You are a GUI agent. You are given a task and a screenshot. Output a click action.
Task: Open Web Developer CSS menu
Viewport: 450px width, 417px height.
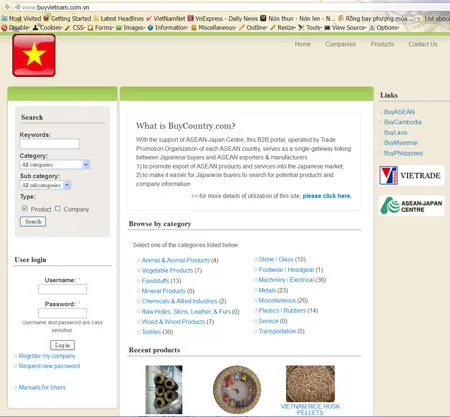pos(75,28)
